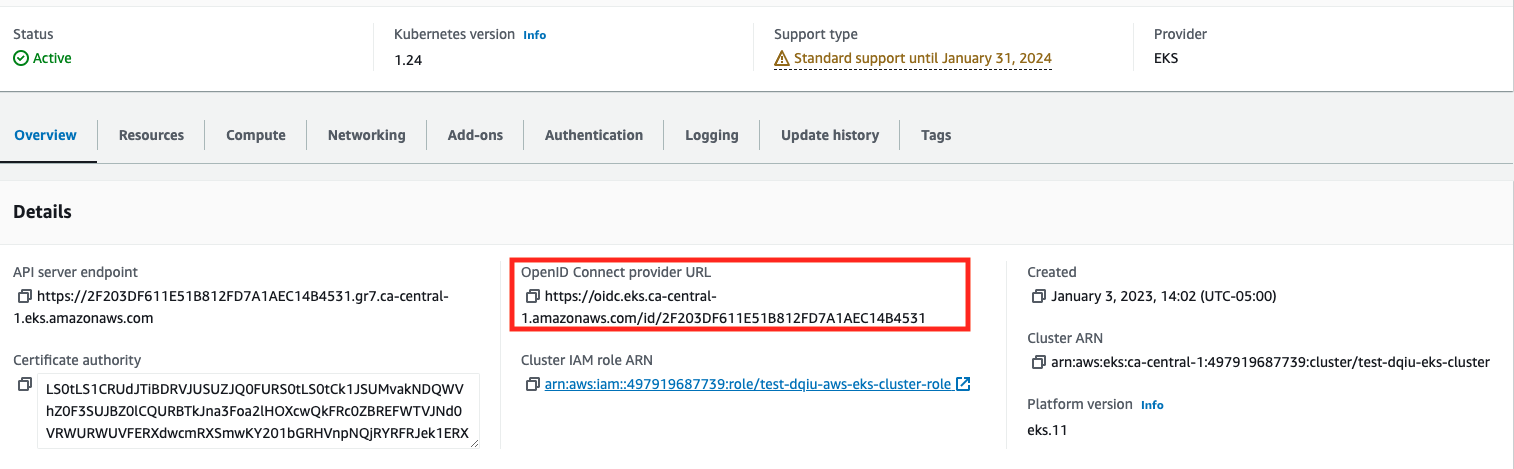Copy the Cluster ARN value
The width and height of the screenshot is (1514, 469).
[1039, 362]
